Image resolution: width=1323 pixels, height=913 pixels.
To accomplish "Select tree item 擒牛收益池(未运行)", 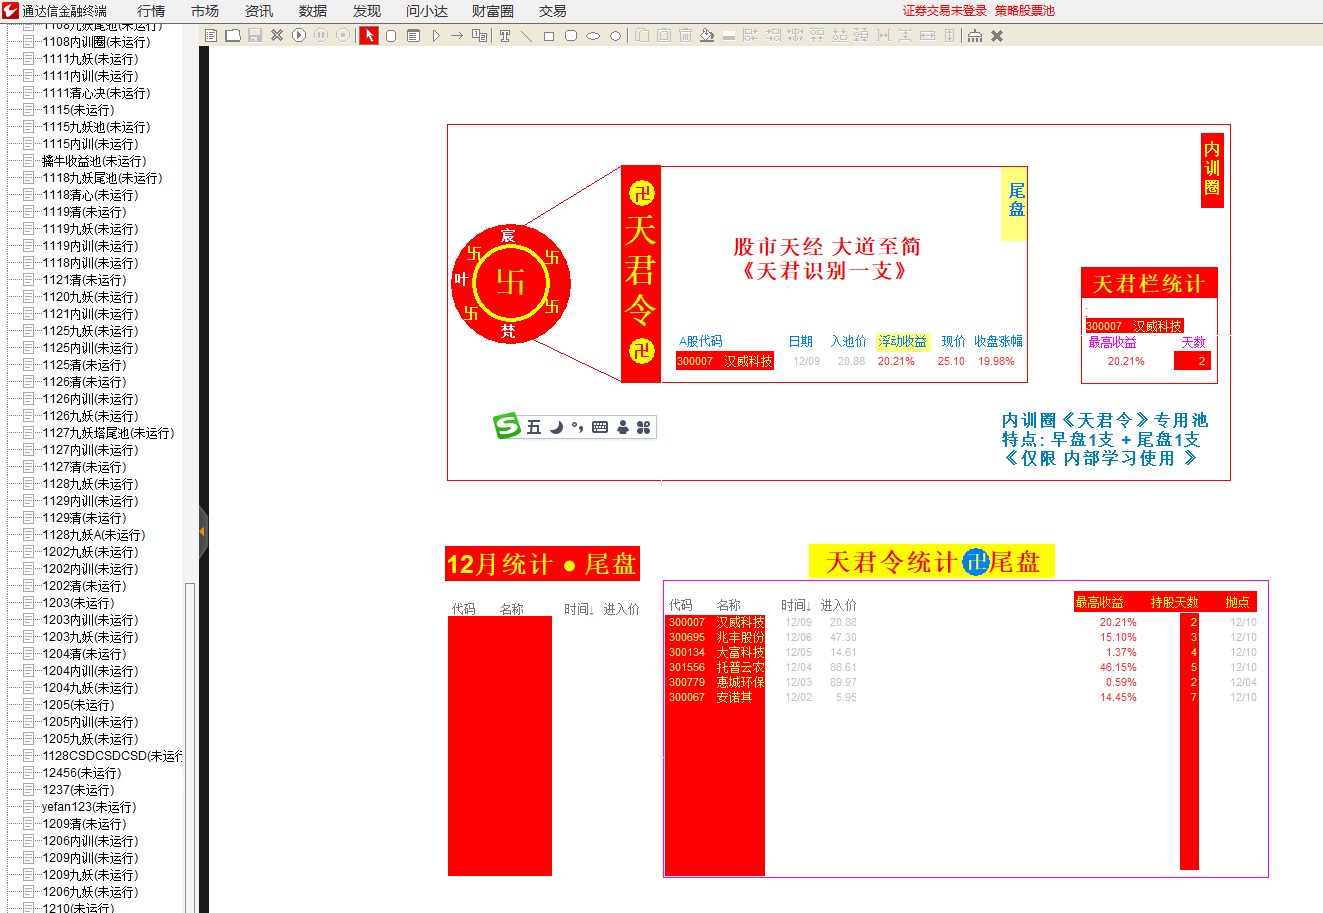I will (94, 161).
